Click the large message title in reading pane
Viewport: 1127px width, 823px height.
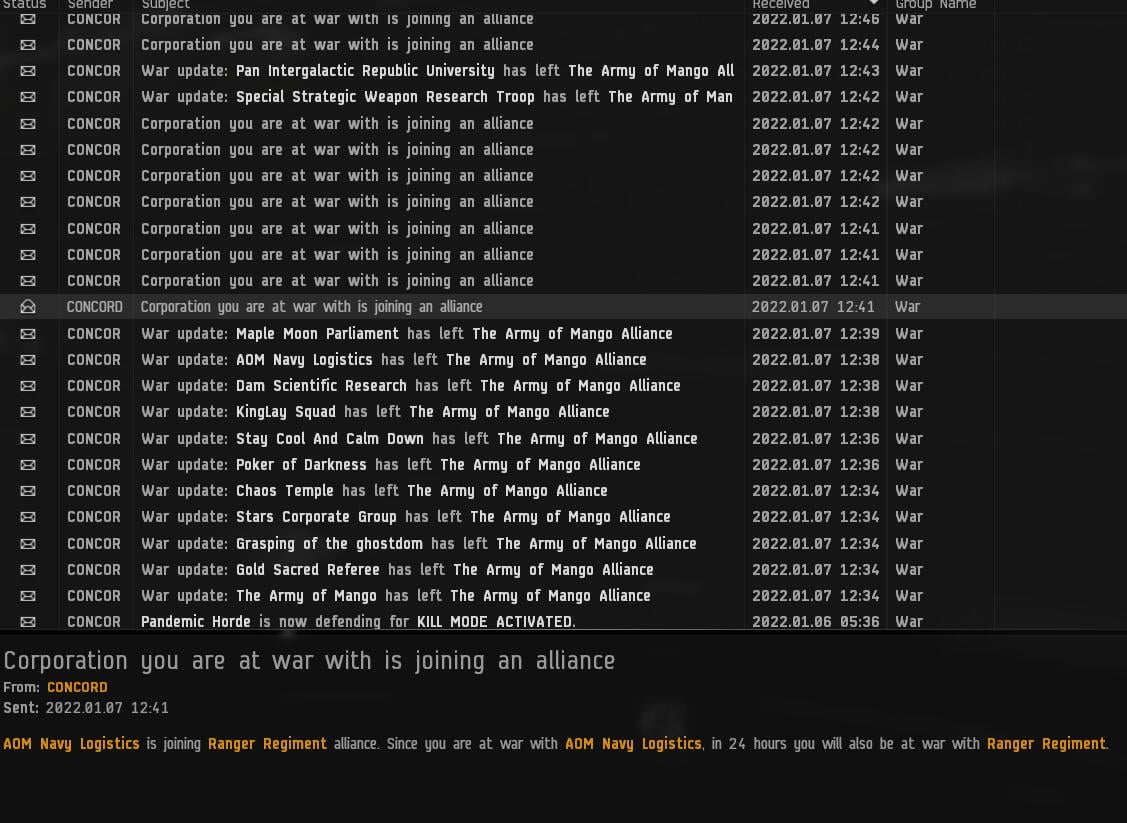click(x=309, y=661)
